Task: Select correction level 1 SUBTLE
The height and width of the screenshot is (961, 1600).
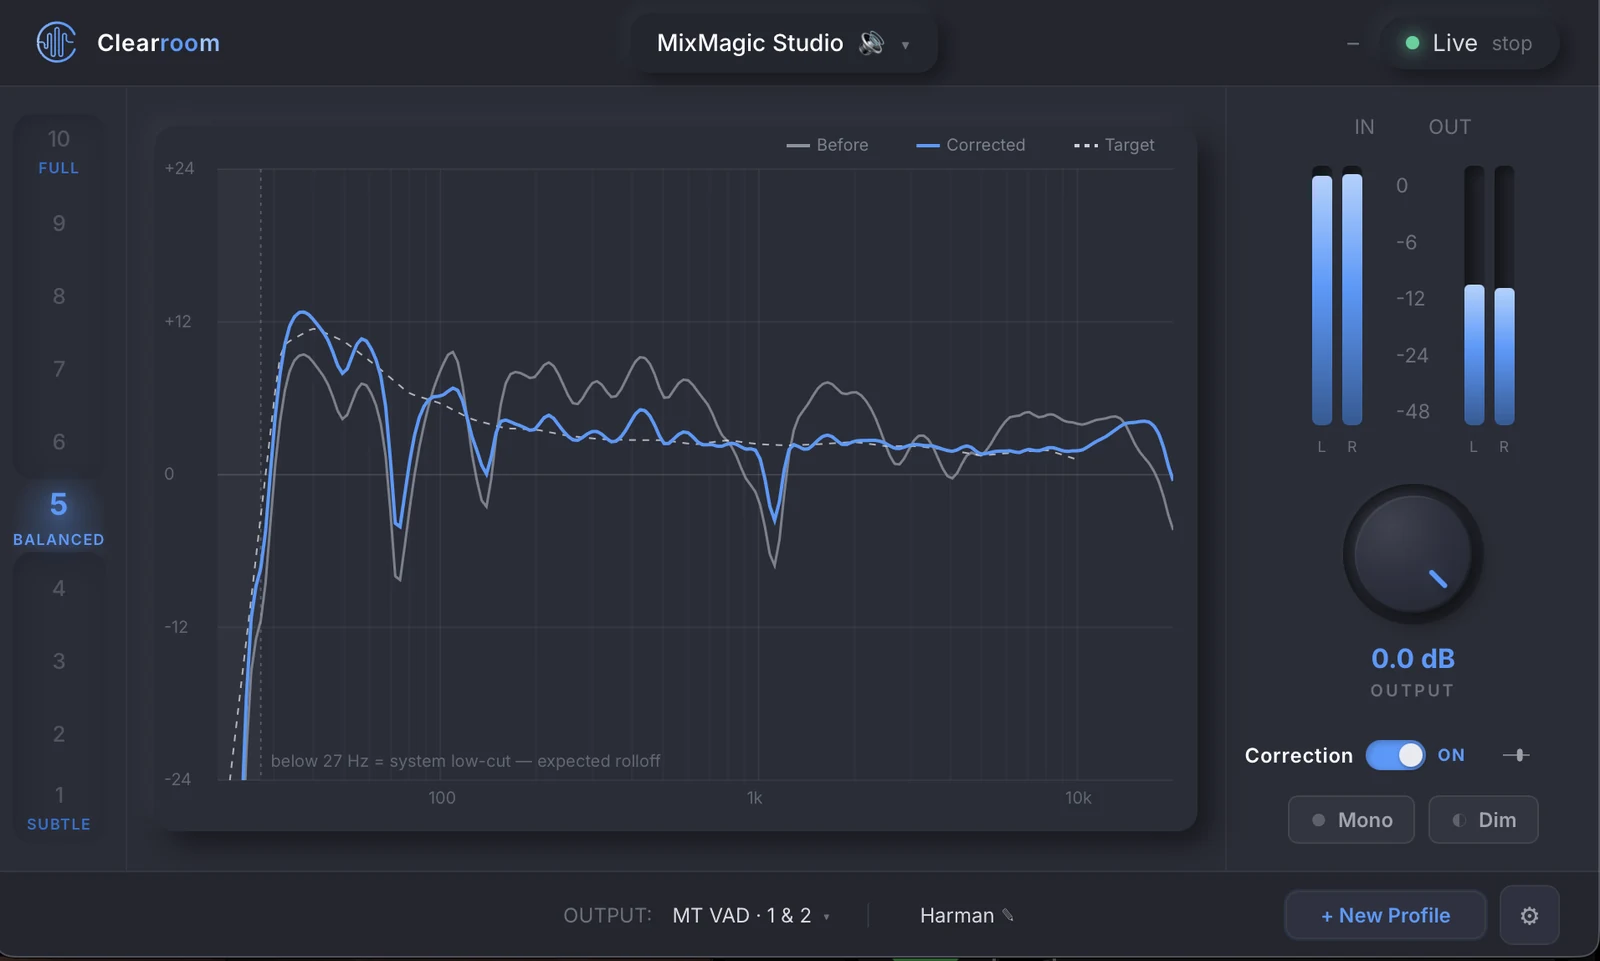Action: coord(58,808)
